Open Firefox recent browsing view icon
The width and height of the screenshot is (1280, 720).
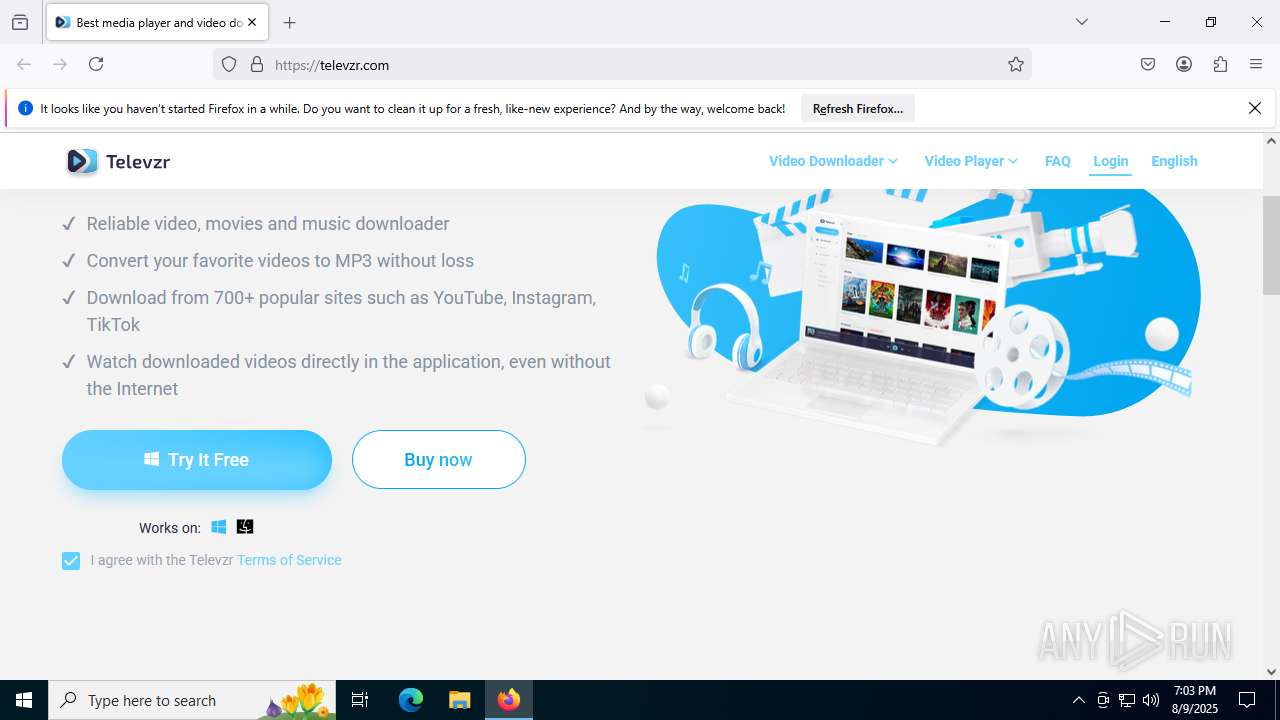20,22
